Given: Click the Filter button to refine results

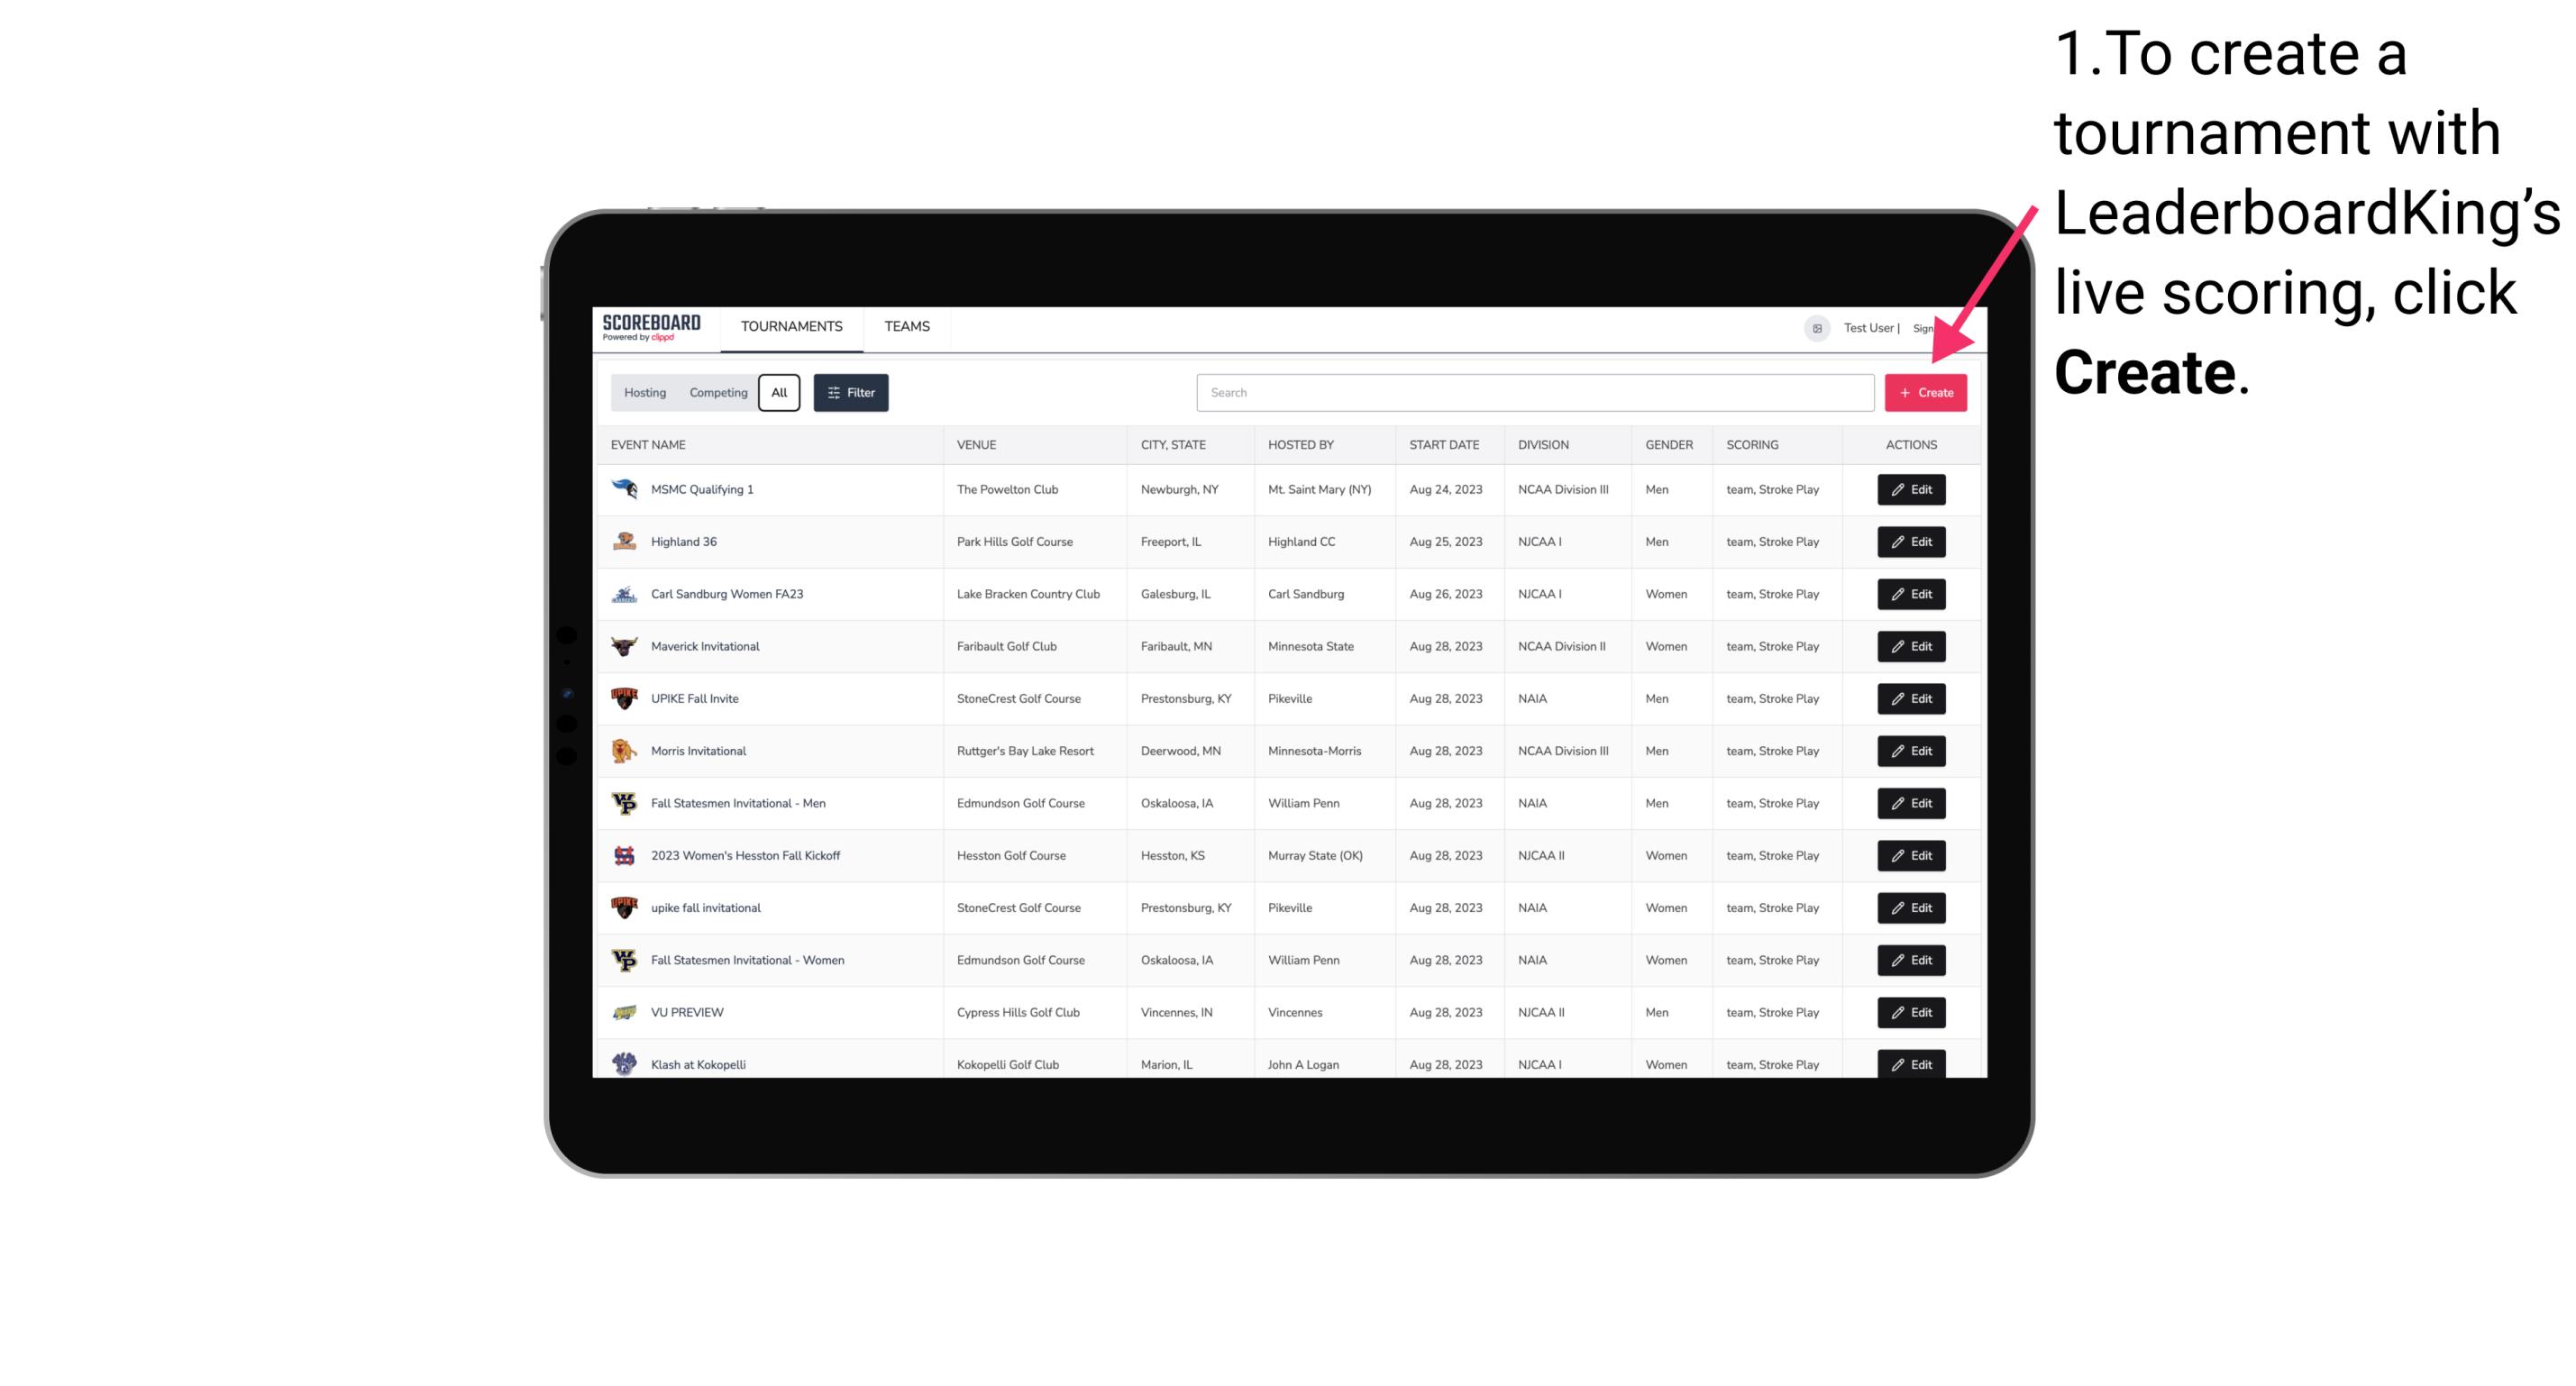Looking at the screenshot, I should (850, 393).
